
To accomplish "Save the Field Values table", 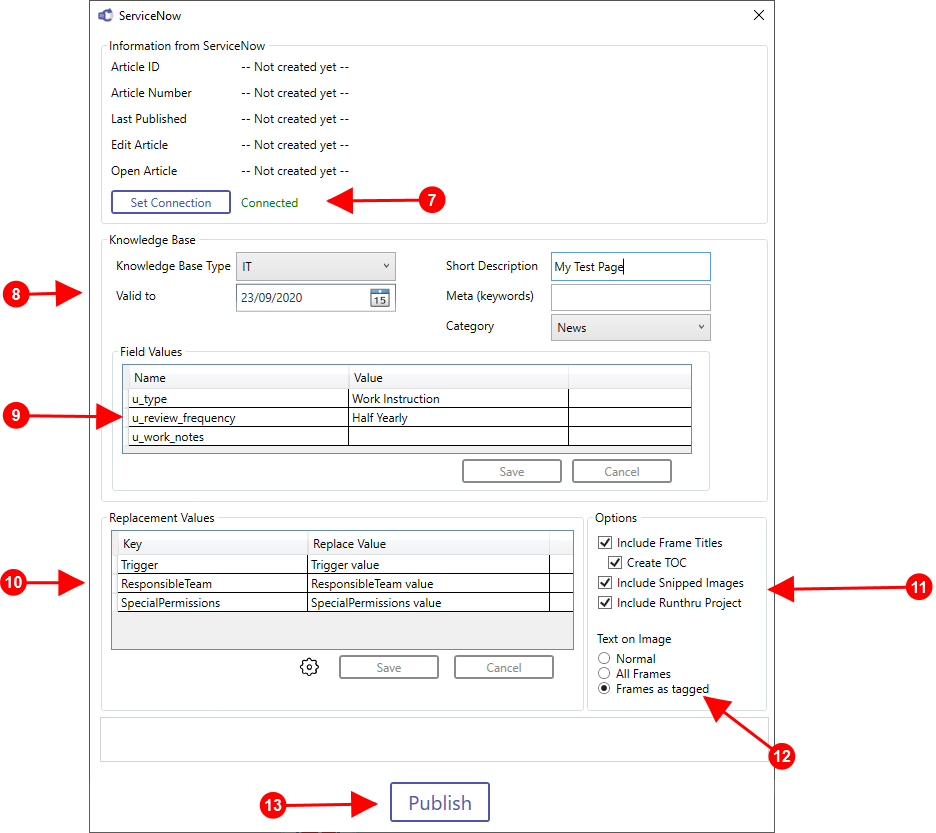I will (x=512, y=471).
